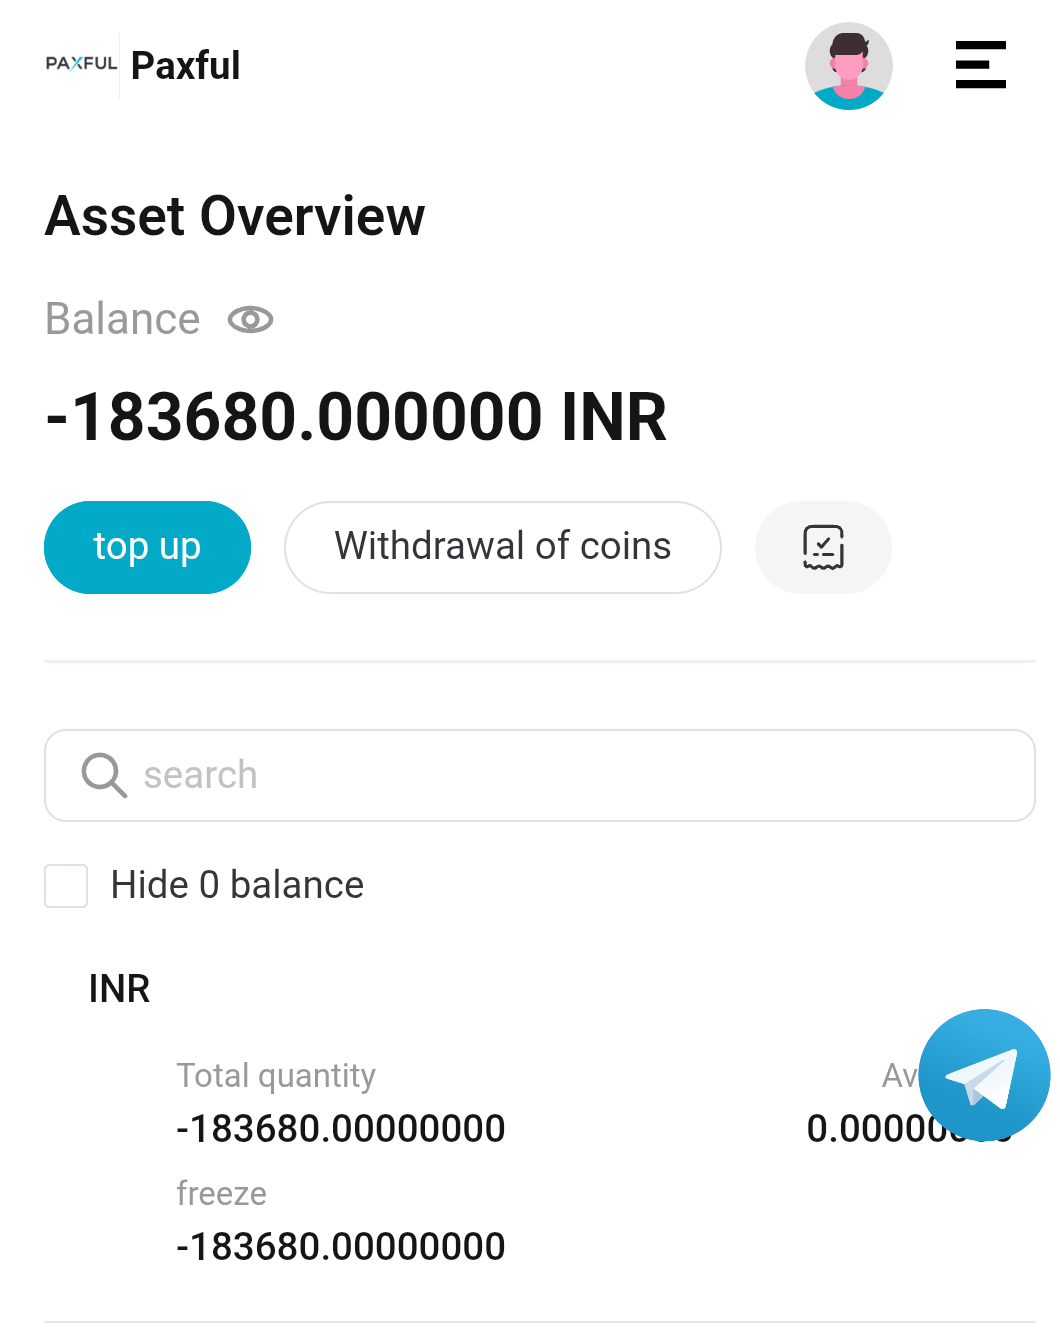Screen dimensions: 1060x1340
Task: Click the Withdrawal of coins button
Action: tap(502, 547)
